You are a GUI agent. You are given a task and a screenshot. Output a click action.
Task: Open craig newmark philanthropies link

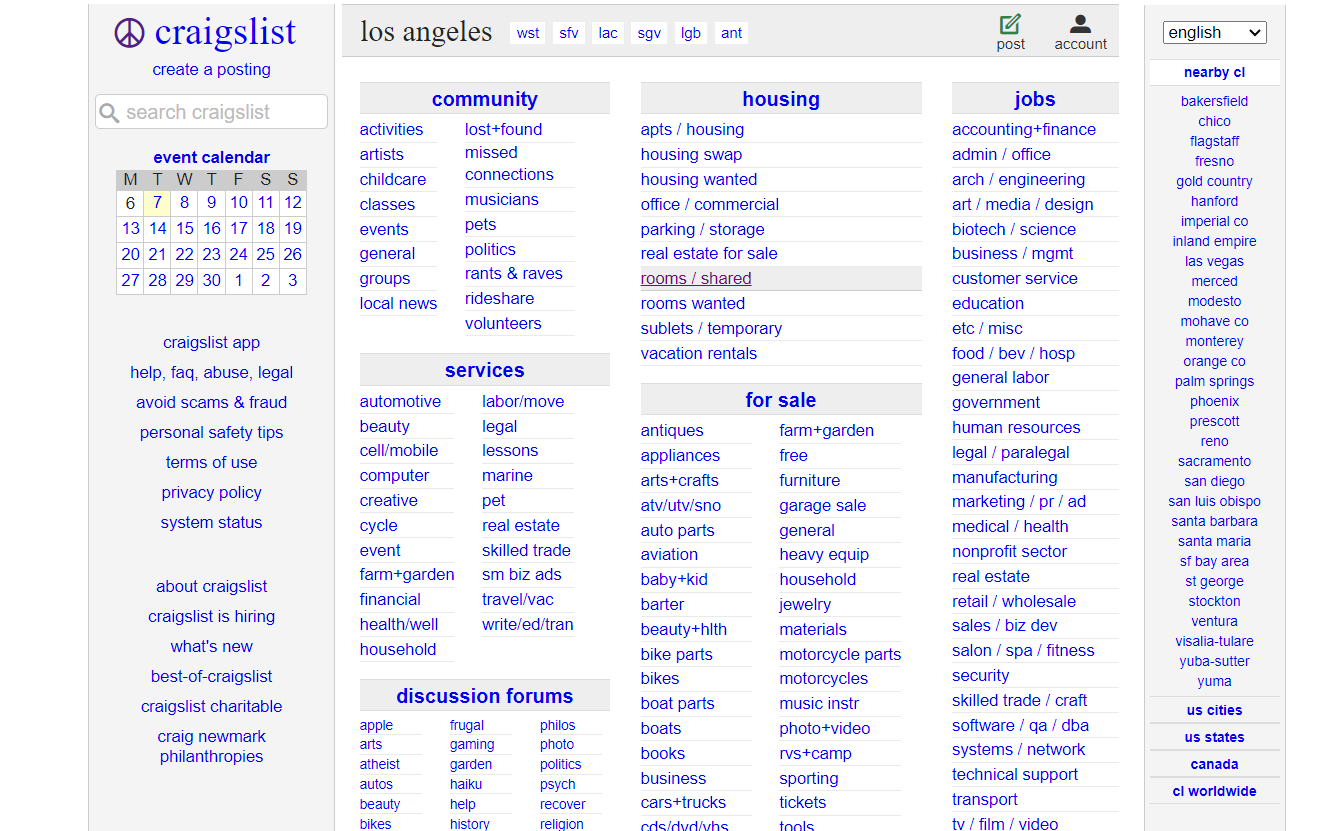pos(211,746)
